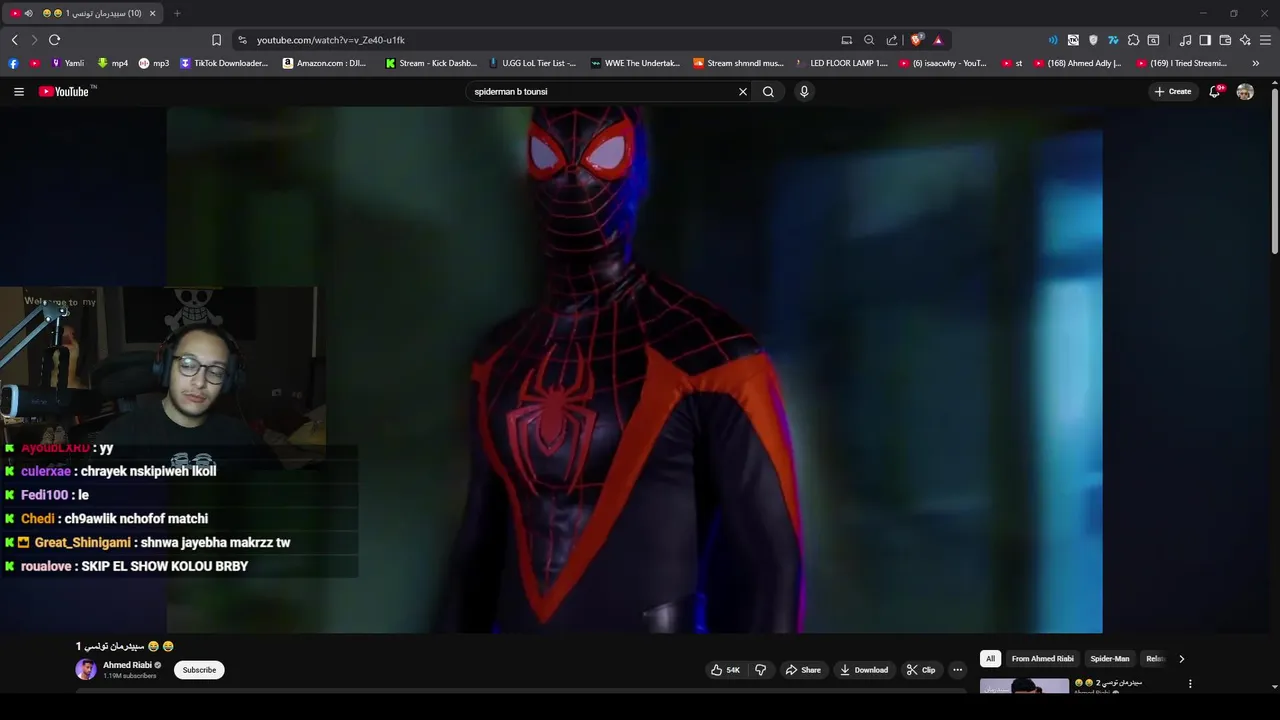Click the Share button
The width and height of the screenshot is (1280, 720).
[x=803, y=670]
